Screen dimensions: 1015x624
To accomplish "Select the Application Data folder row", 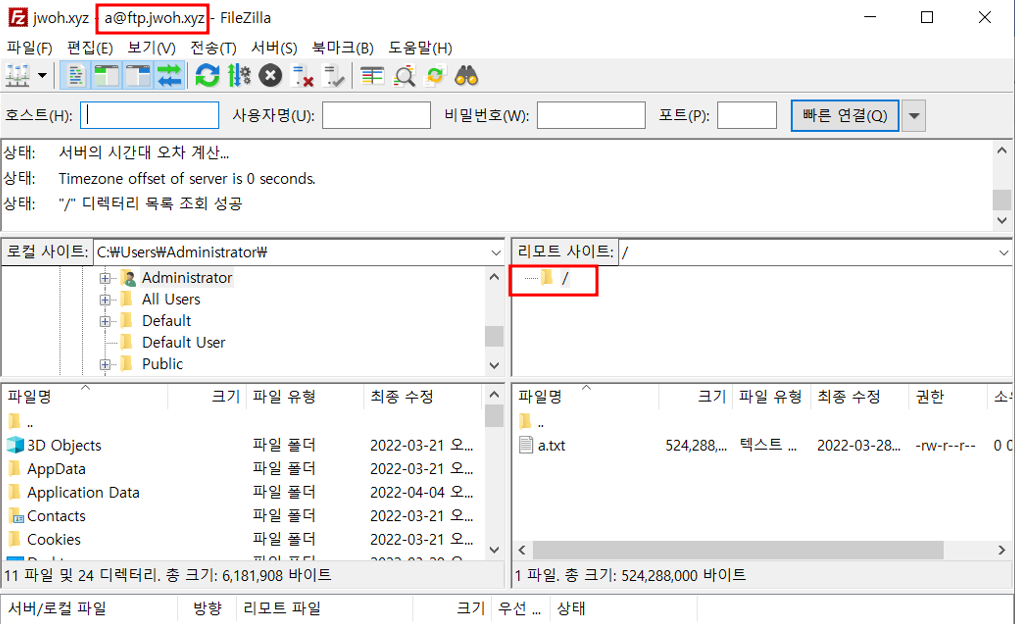I will pos(242,493).
